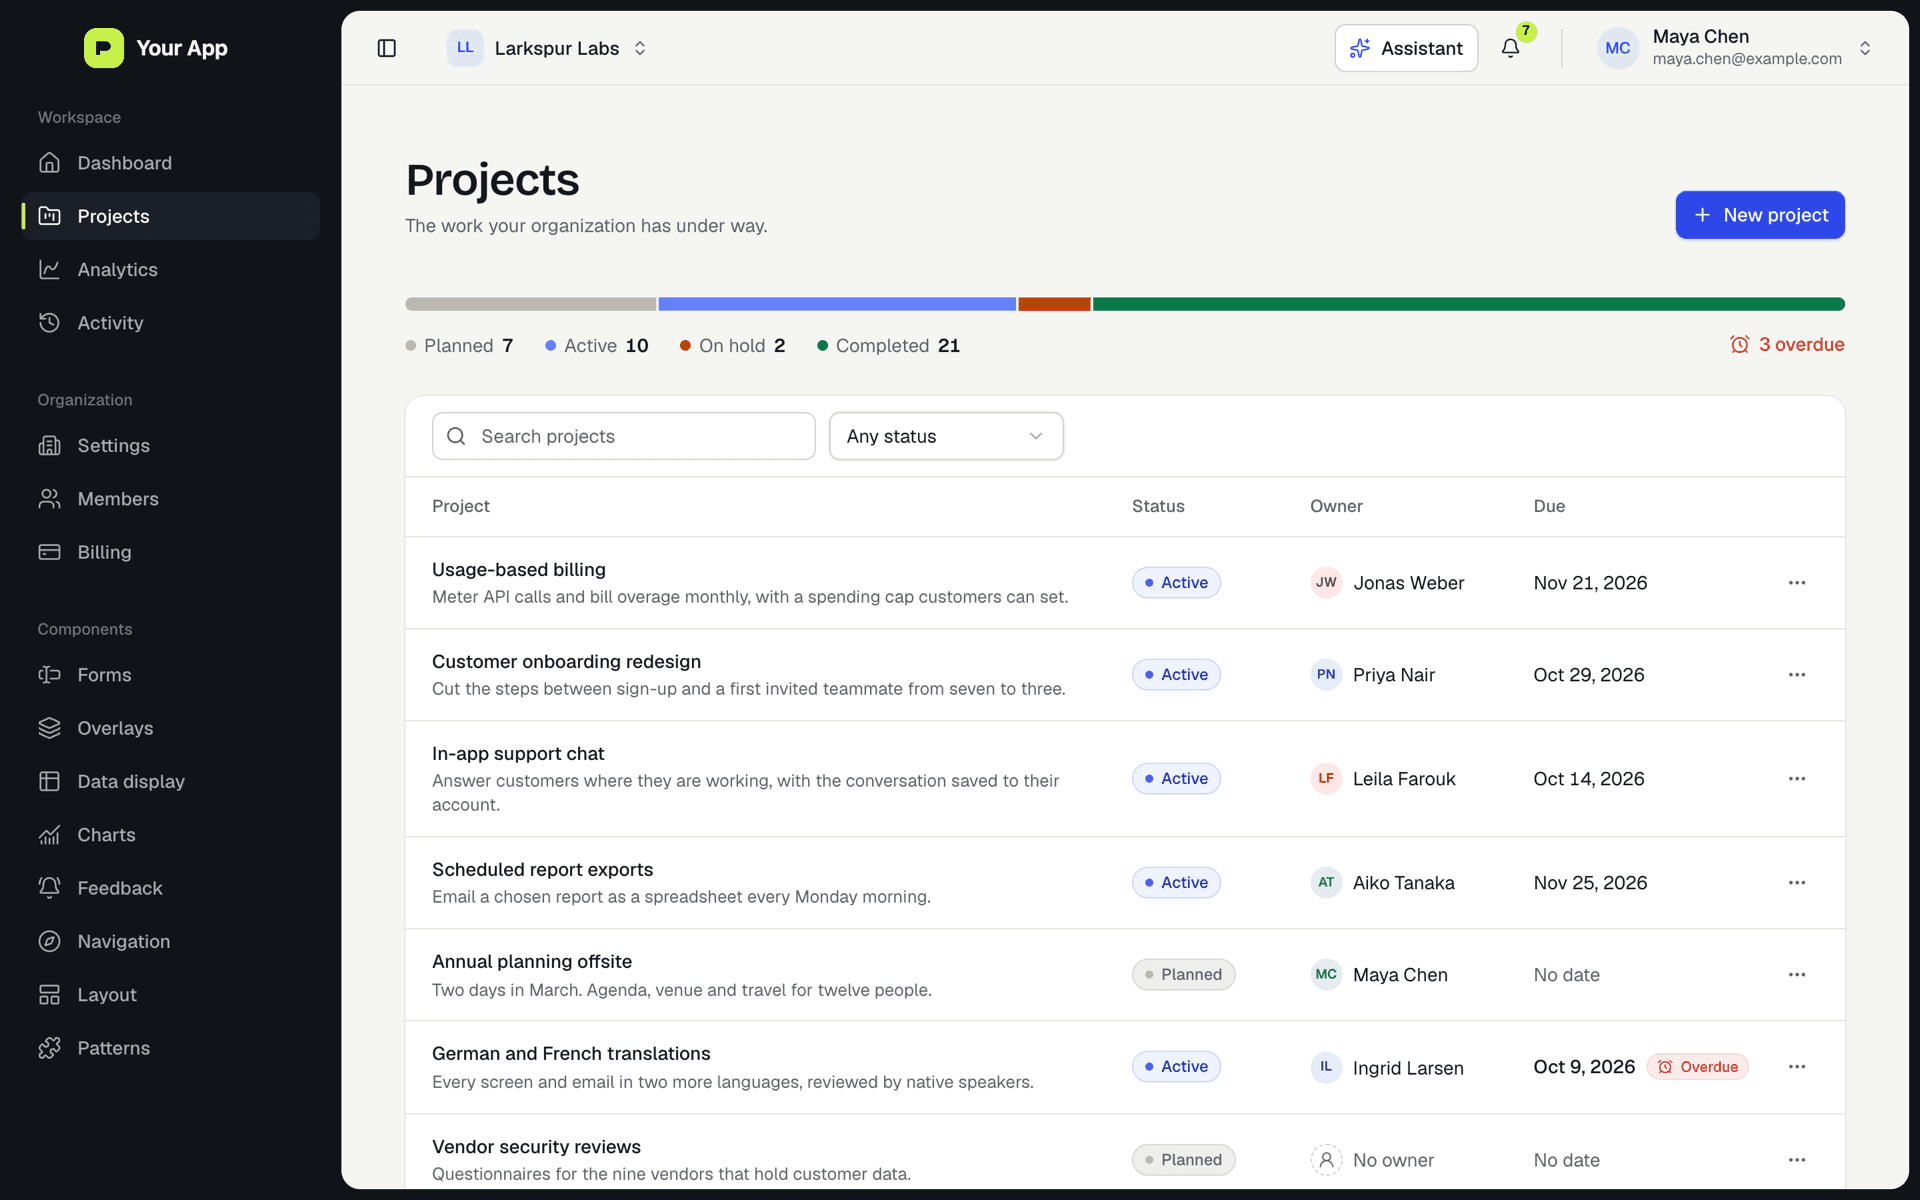Viewport: 1920px width, 1200px height.
Task: Open the Feedback components page
Action: coord(171,888)
